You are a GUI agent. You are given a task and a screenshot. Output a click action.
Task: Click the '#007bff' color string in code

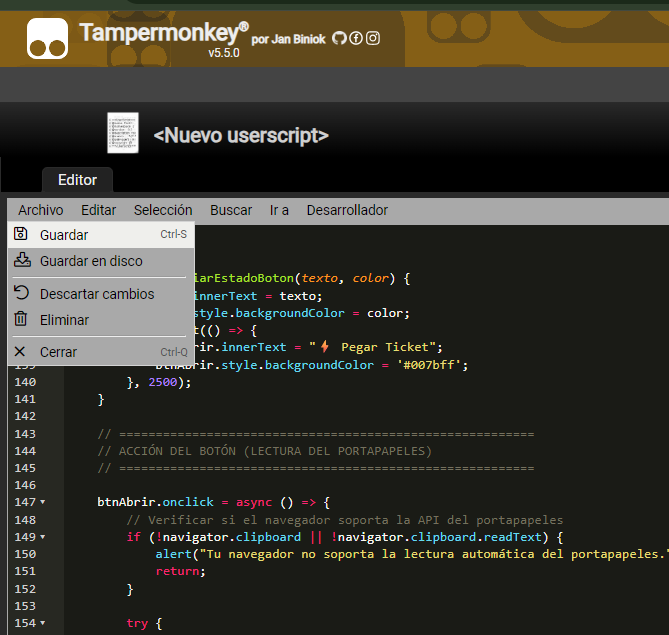[x=429, y=365]
